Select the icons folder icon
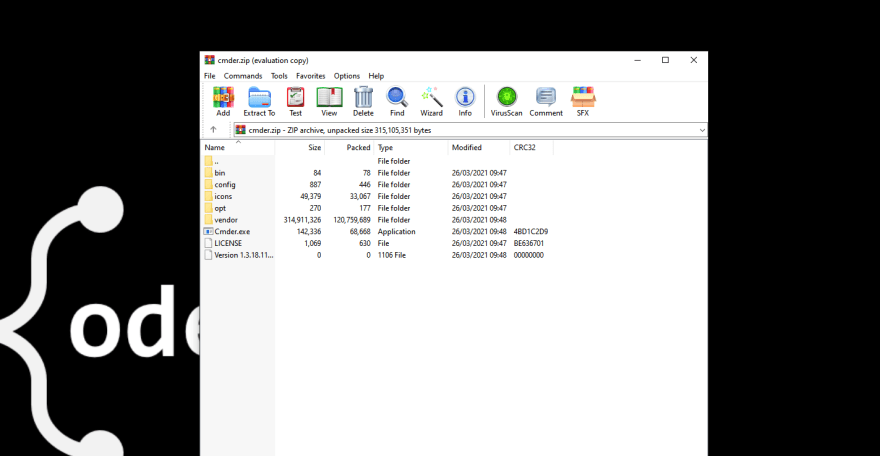 pyautogui.click(x=209, y=196)
